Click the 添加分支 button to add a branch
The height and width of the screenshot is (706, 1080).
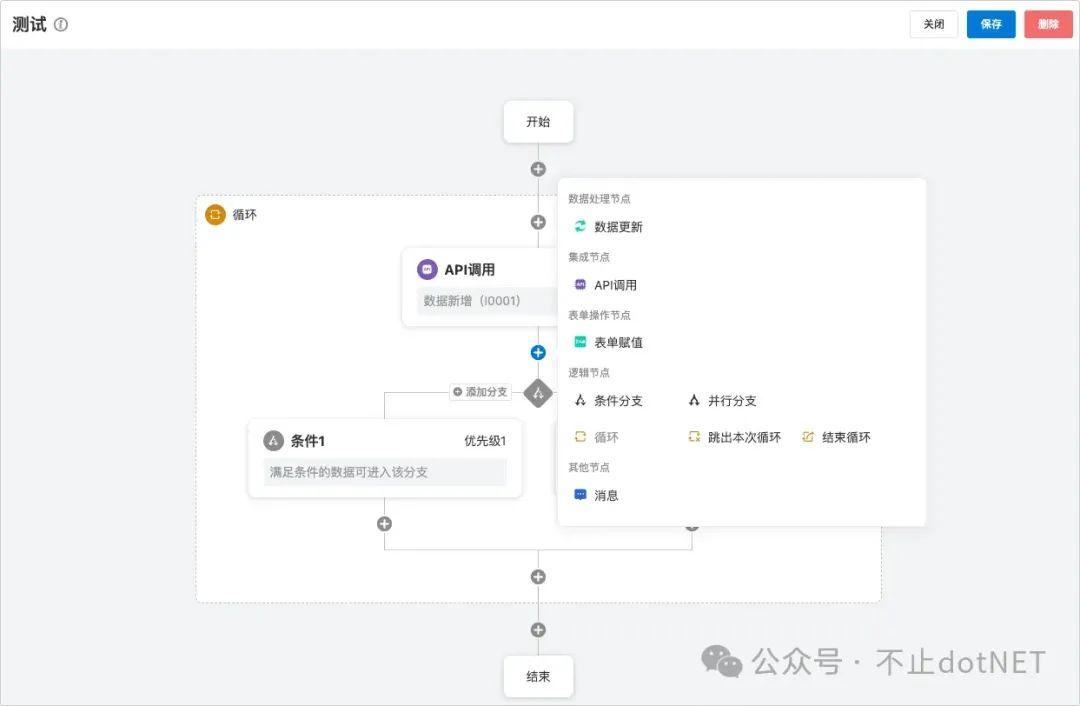(479, 392)
